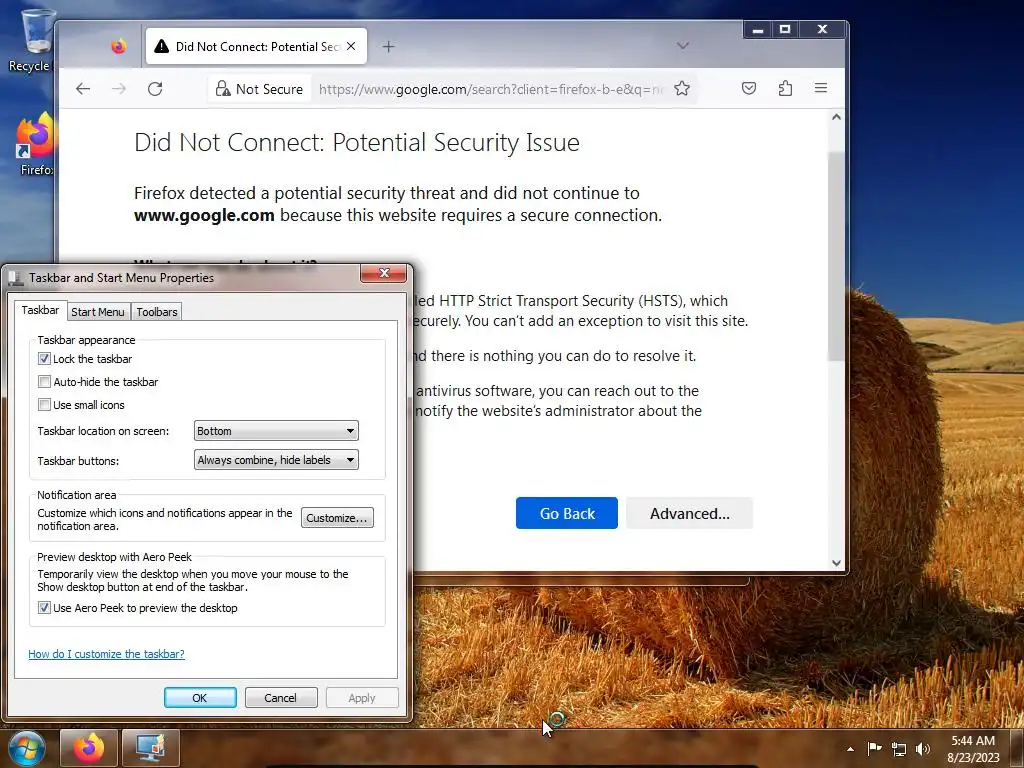Click the Go Back button
1024x768 pixels.
tap(567, 513)
